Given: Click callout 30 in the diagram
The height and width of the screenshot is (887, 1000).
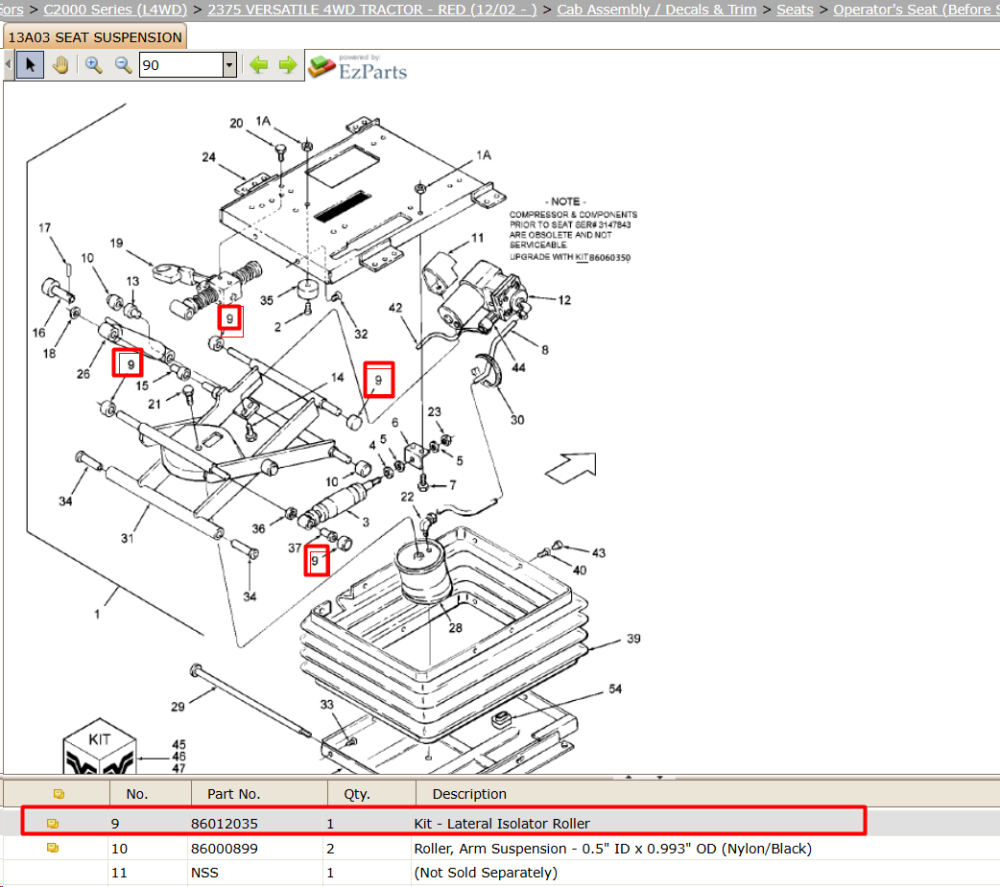Looking at the screenshot, I should (517, 420).
